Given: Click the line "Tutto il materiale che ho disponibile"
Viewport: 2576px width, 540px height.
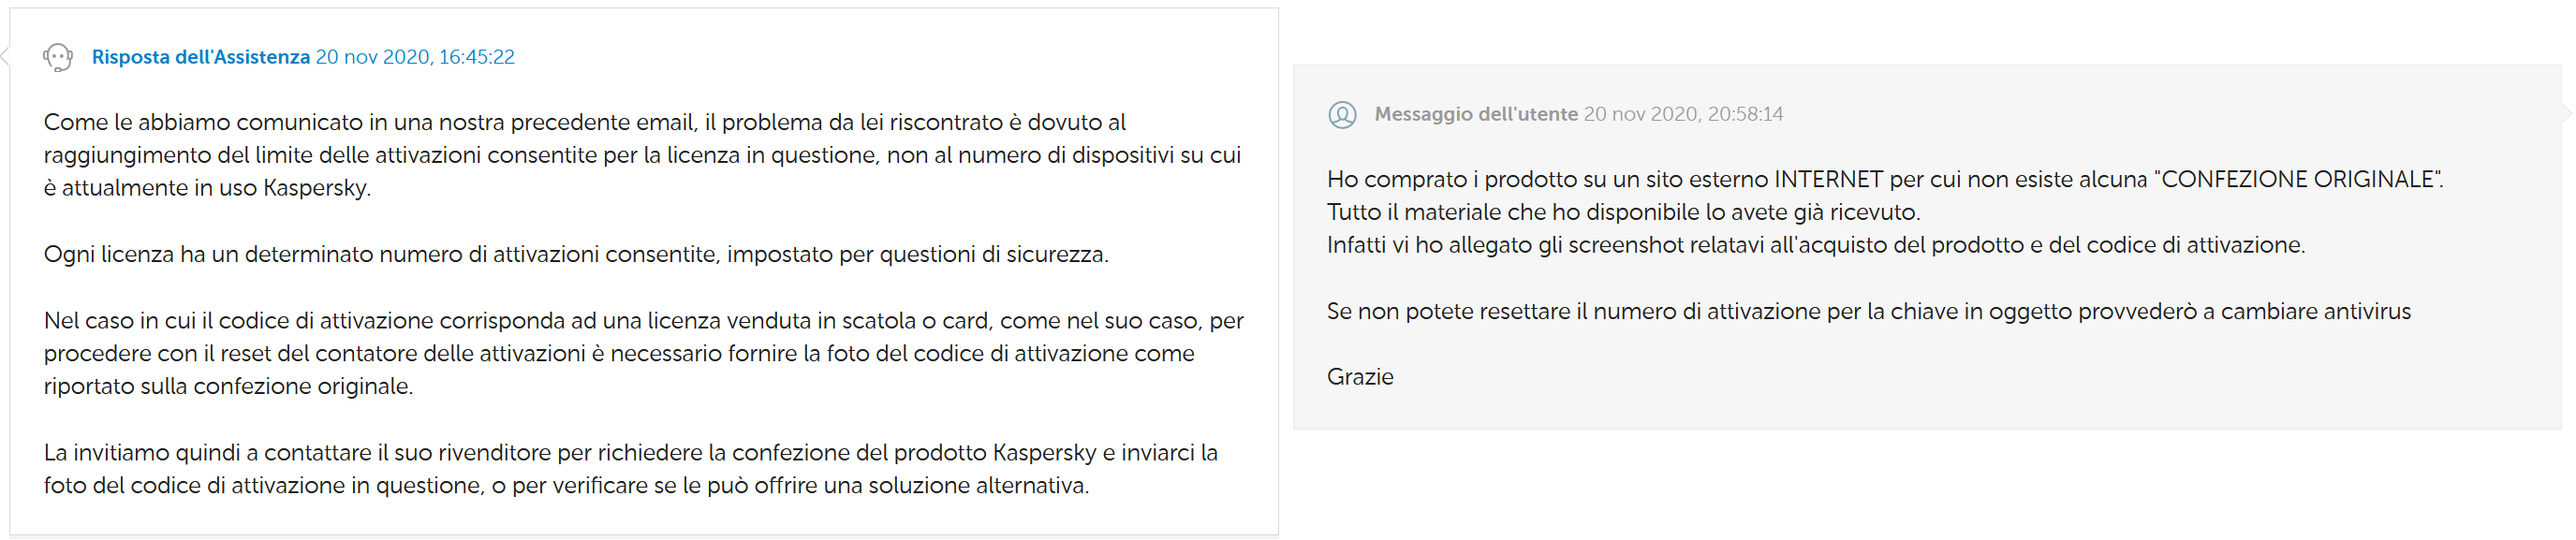Looking at the screenshot, I should tap(1622, 212).
